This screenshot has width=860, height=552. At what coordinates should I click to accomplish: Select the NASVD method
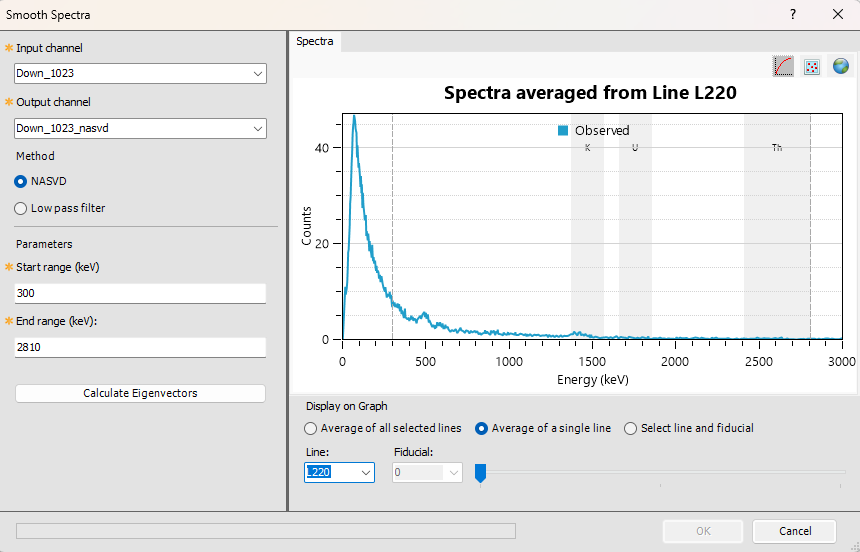click(x=21, y=181)
